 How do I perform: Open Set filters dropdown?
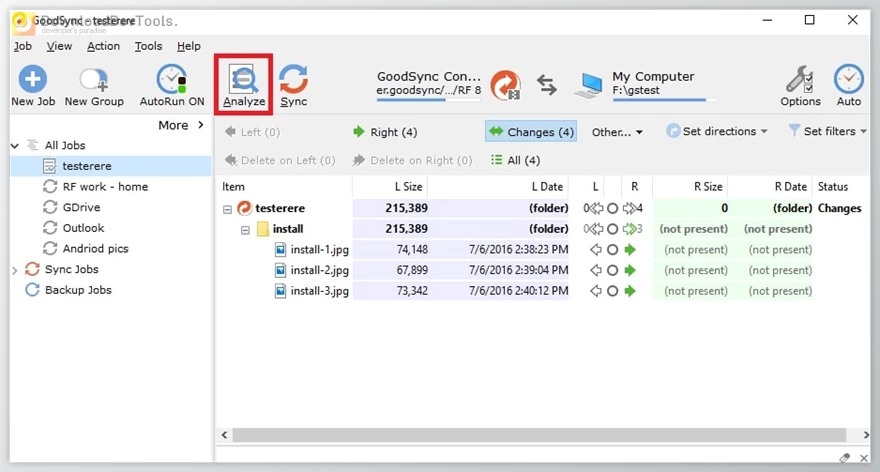pyautogui.click(x=828, y=131)
